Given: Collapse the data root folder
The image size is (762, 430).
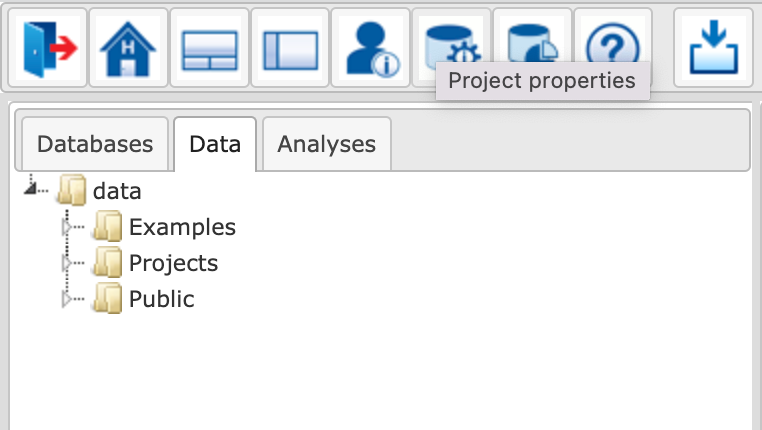Looking at the screenshot, I should (30, 189).
